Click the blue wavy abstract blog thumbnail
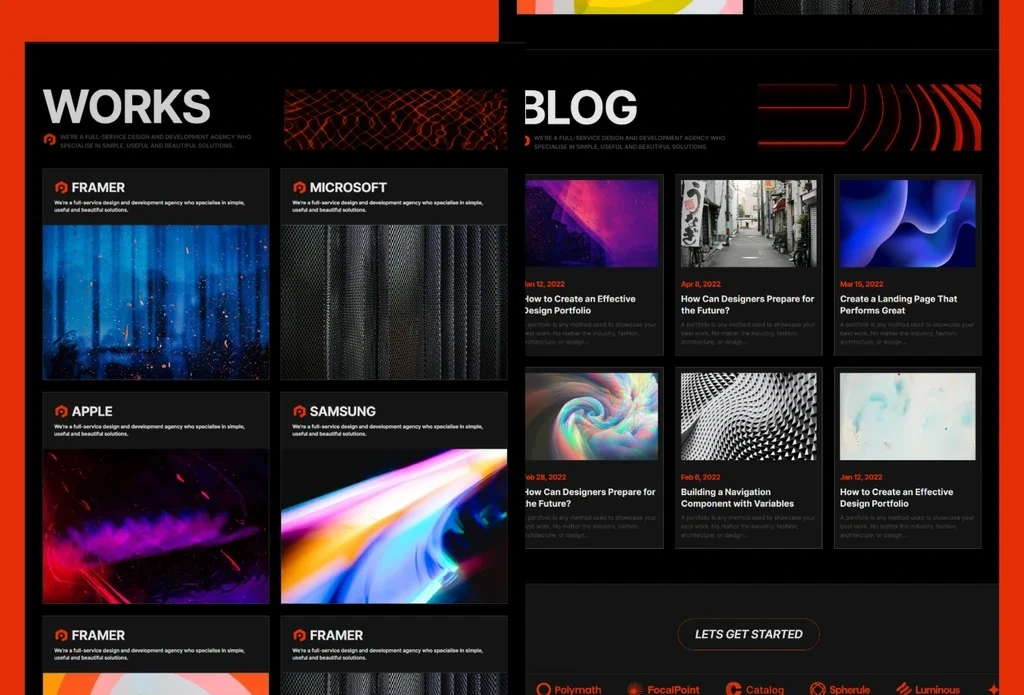The width and height of the screenshot is (1024, 695). 908,223
